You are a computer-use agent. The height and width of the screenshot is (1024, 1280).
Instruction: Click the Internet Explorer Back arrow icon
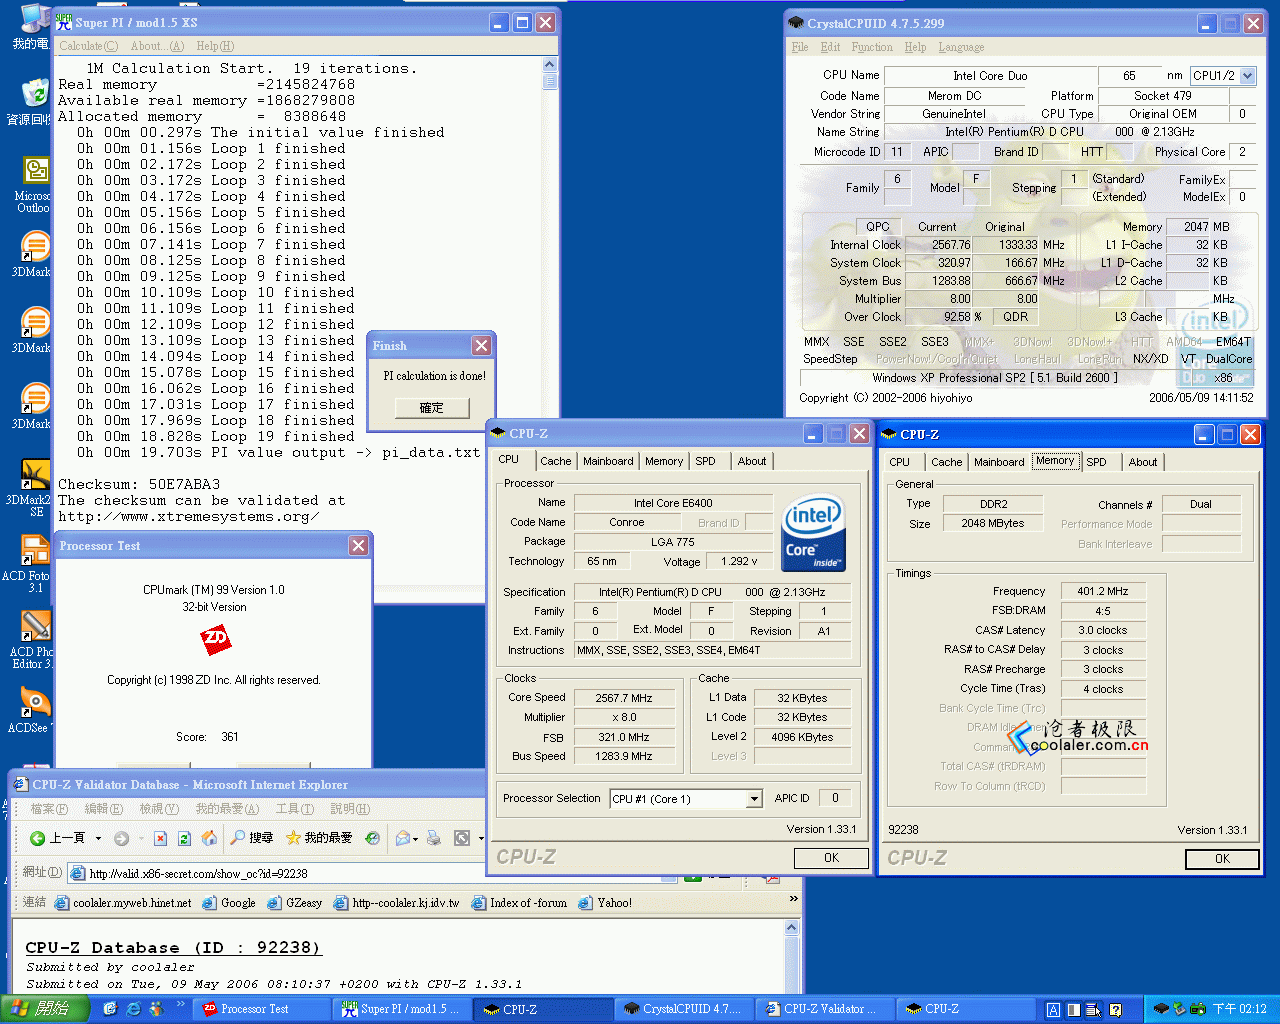click(x=37, y=838)
